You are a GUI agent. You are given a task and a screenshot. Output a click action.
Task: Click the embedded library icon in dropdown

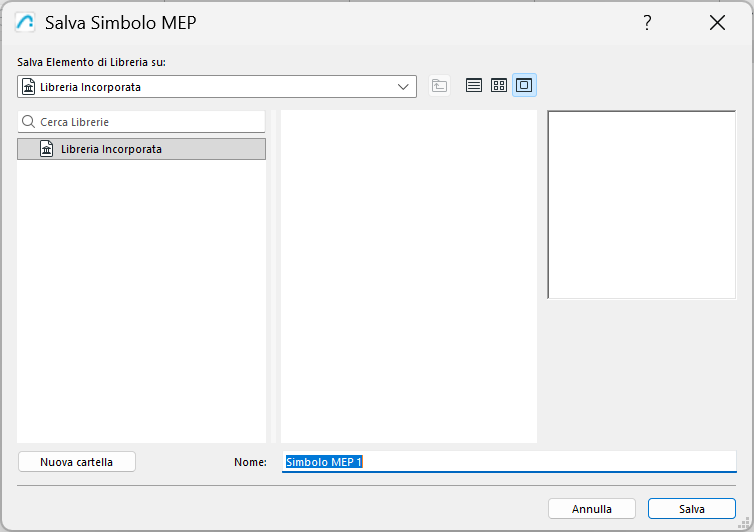(29, 87)
